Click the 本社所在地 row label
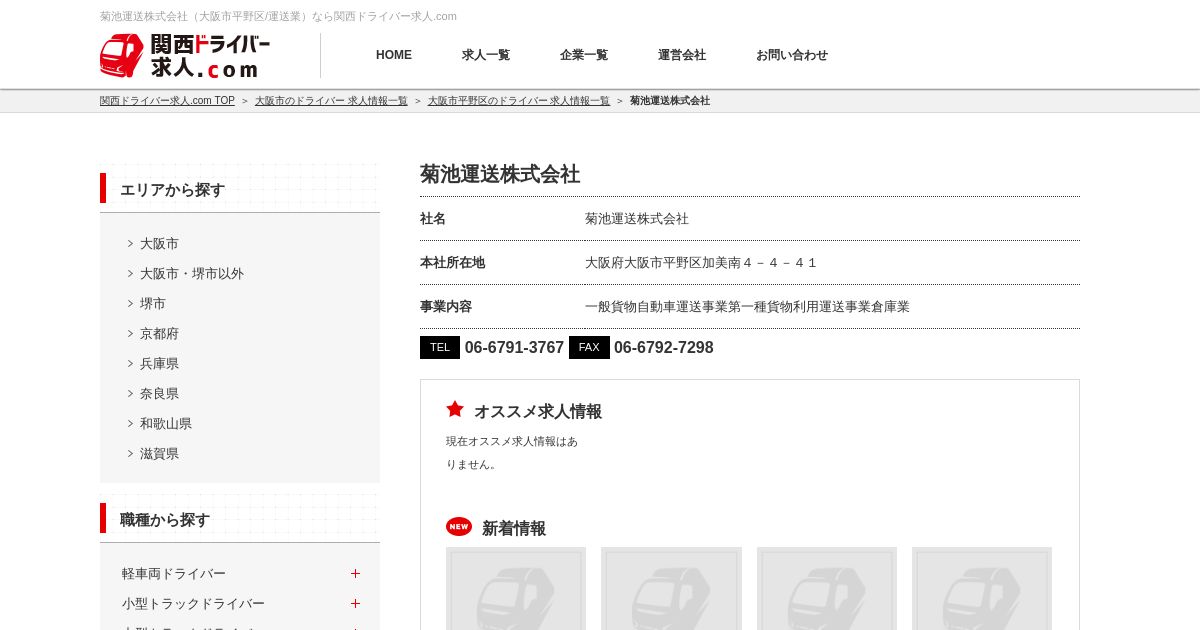This screenshot has height=630, width=1200. [x=452, y=263]
